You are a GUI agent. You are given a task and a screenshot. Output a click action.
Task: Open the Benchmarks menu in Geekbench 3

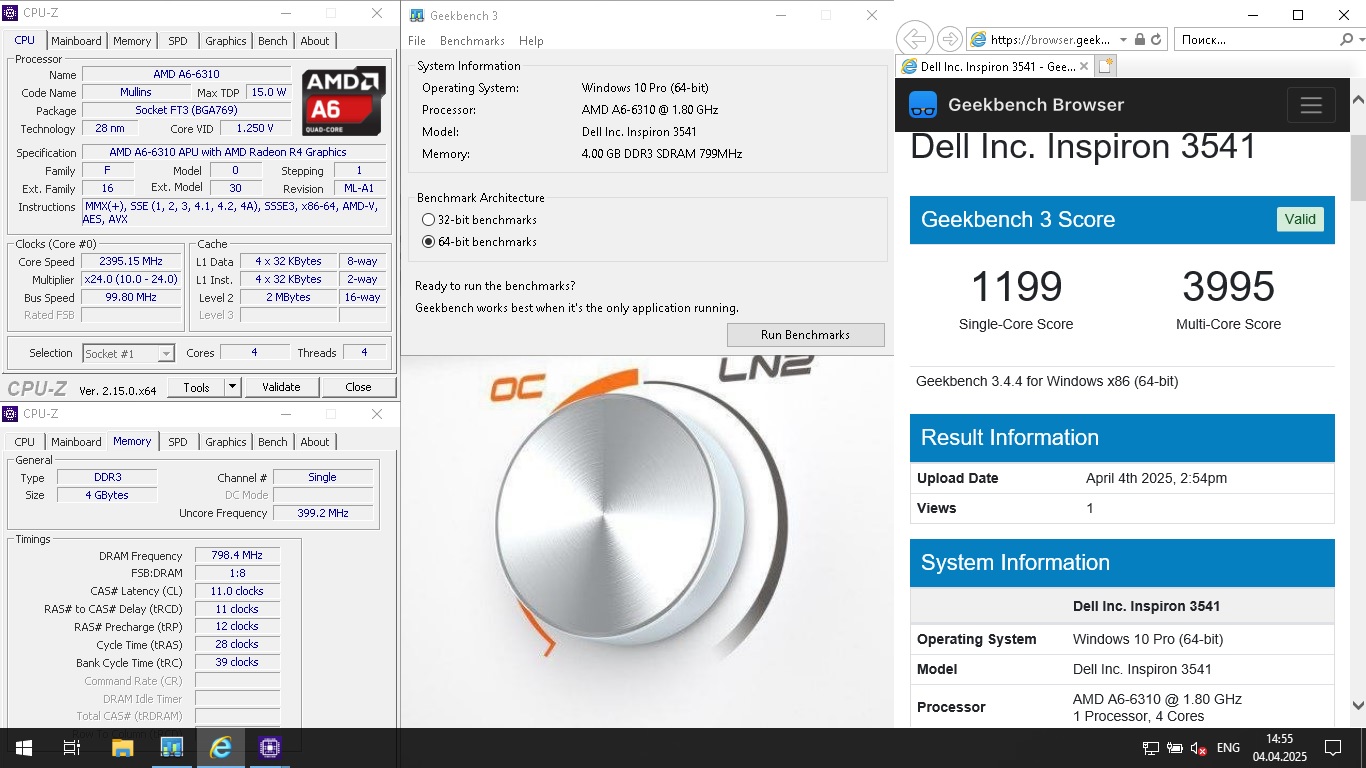point(472,41)
